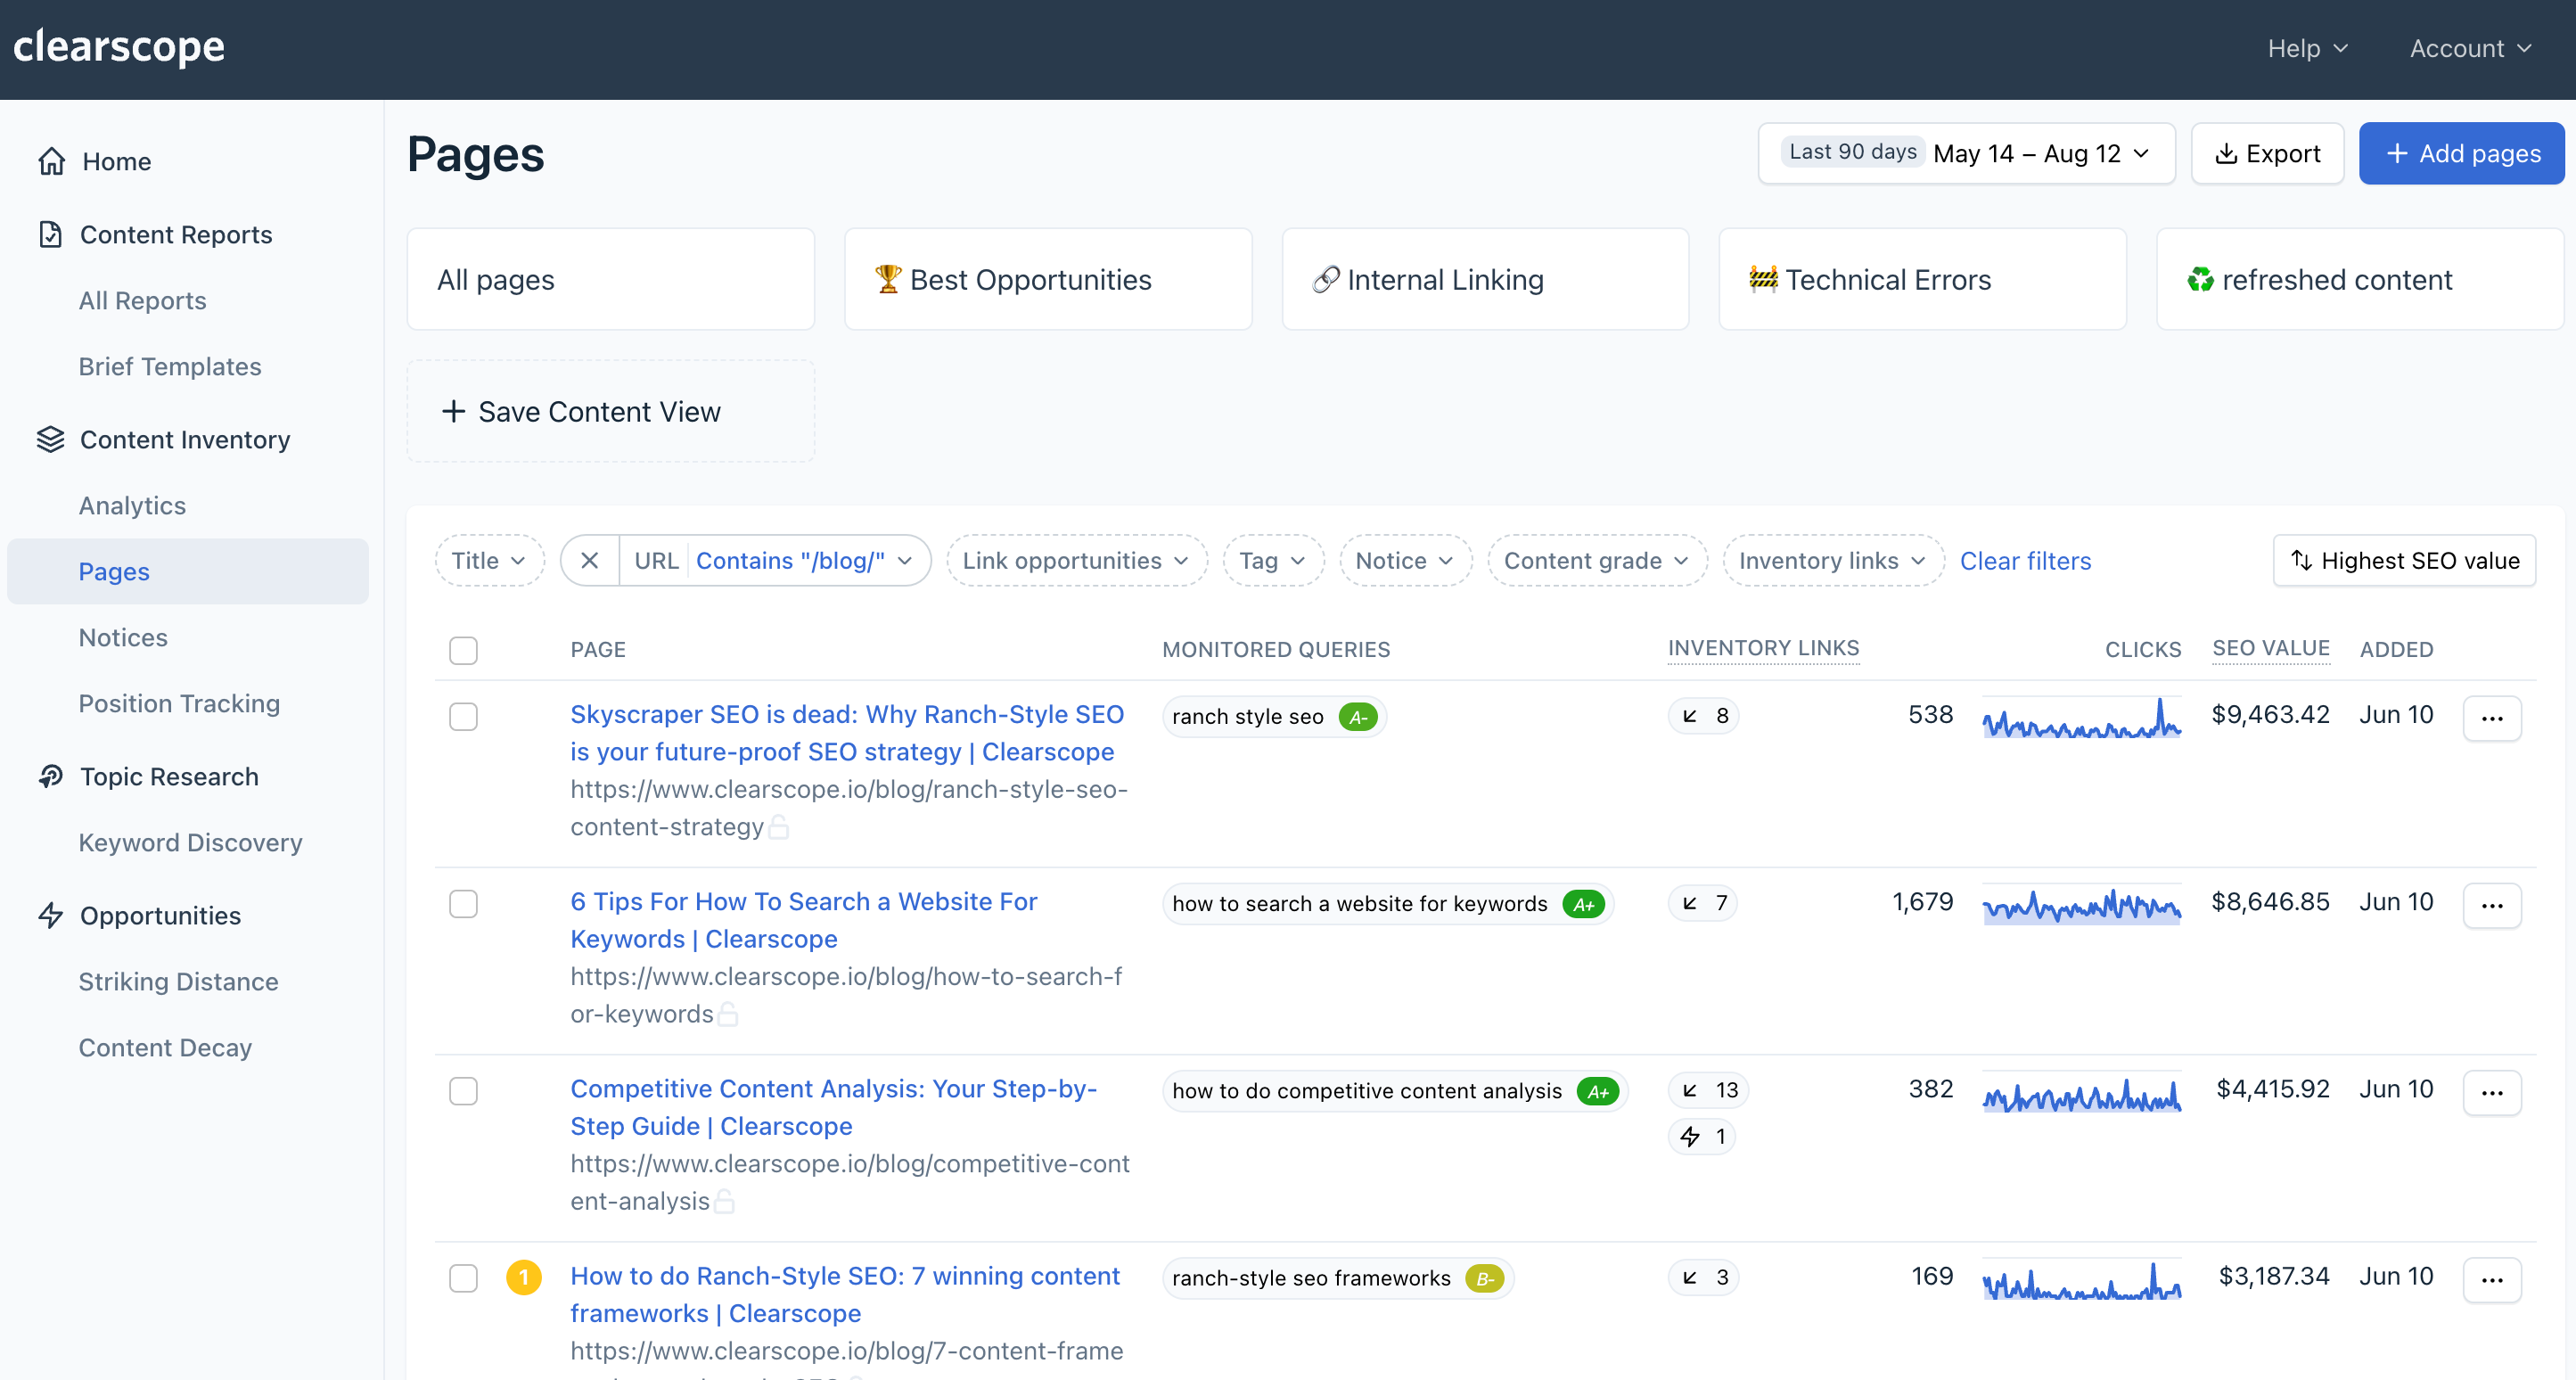Image resolution: width=2576 pixels, height=1380 pixels.
Task: Click the Add pages button
Action: 2461,153
